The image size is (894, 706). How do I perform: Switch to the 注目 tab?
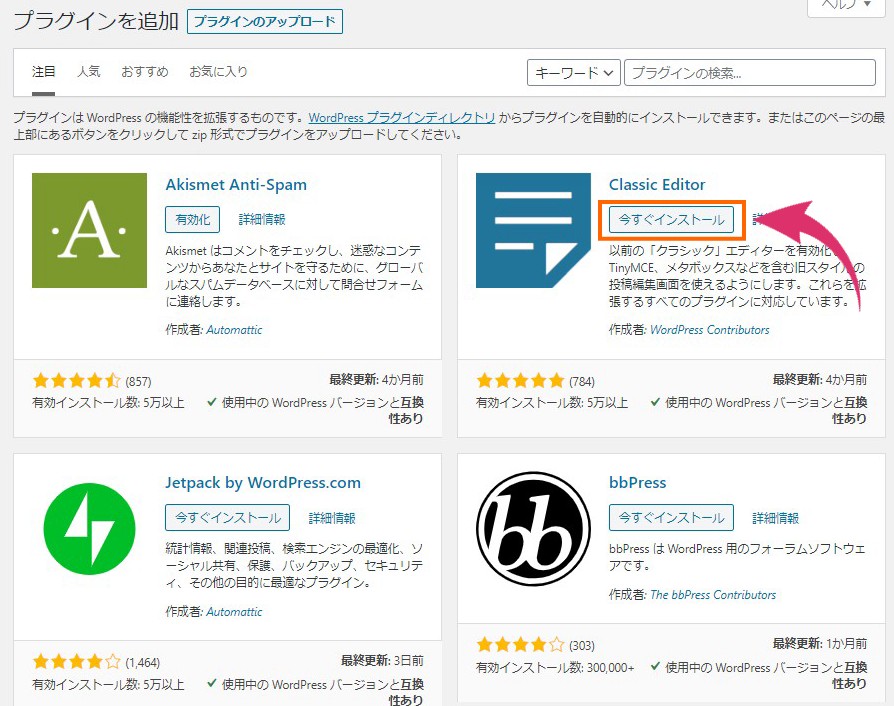pyautogui.click(x=43, y=72)
